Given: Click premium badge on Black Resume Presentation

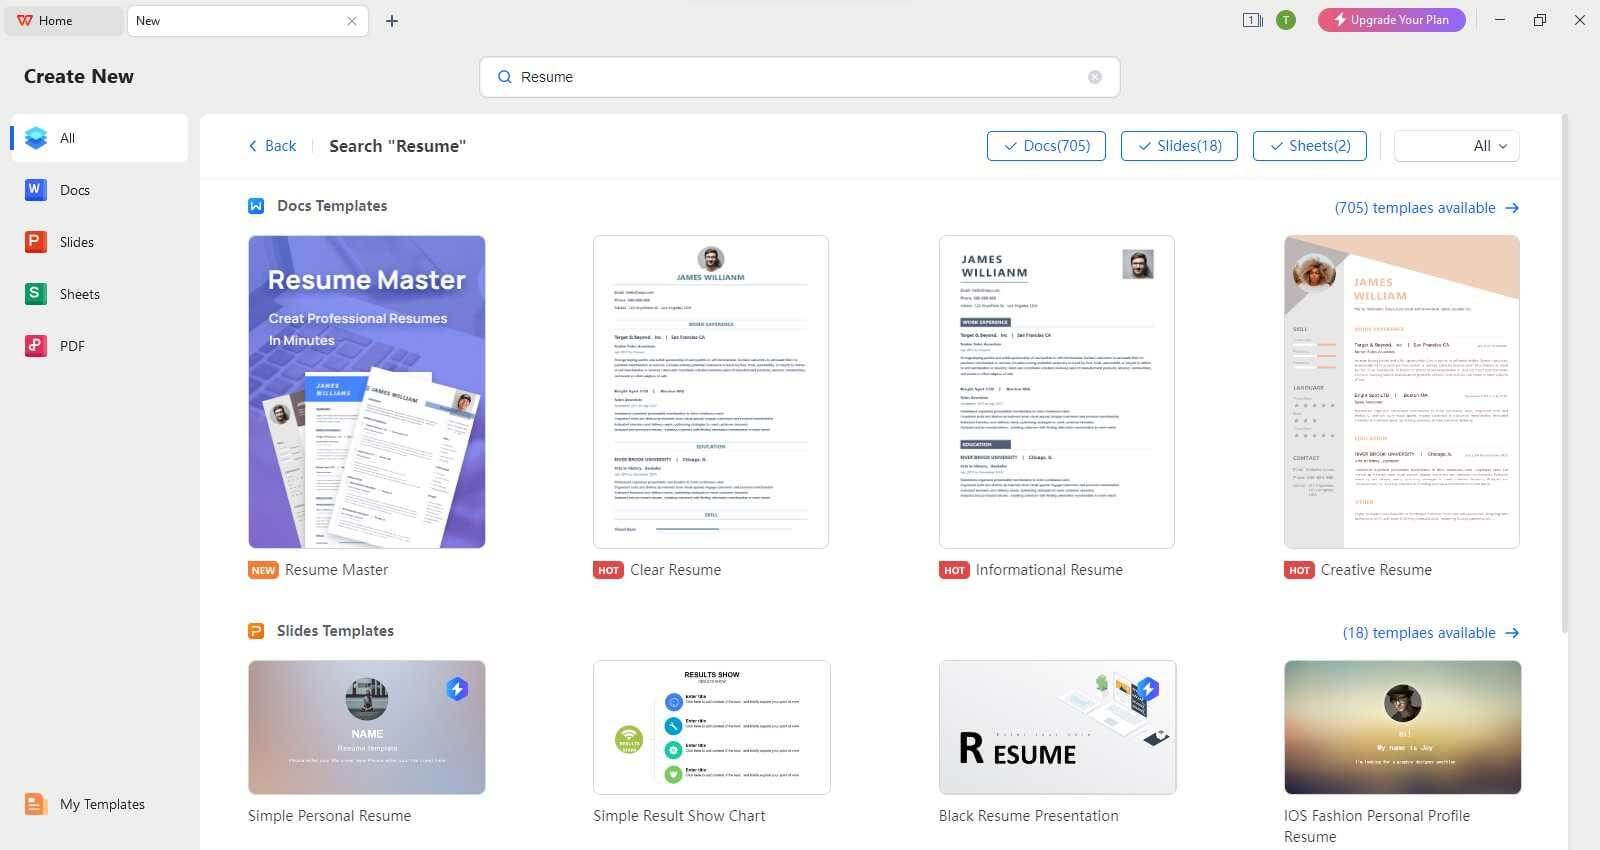Looking at the screenshot, I should [1148, 688].
